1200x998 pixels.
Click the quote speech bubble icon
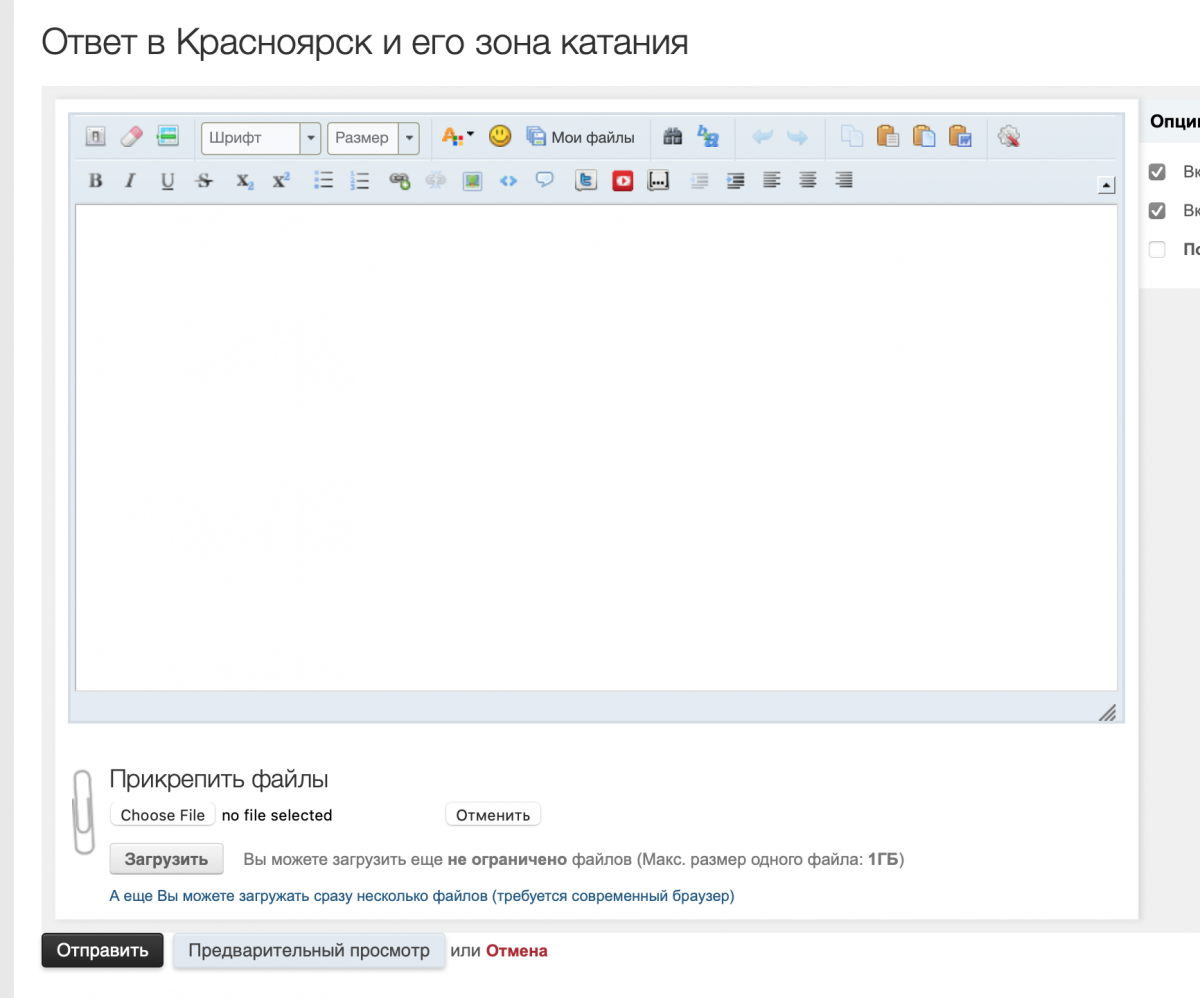point(544,181)
